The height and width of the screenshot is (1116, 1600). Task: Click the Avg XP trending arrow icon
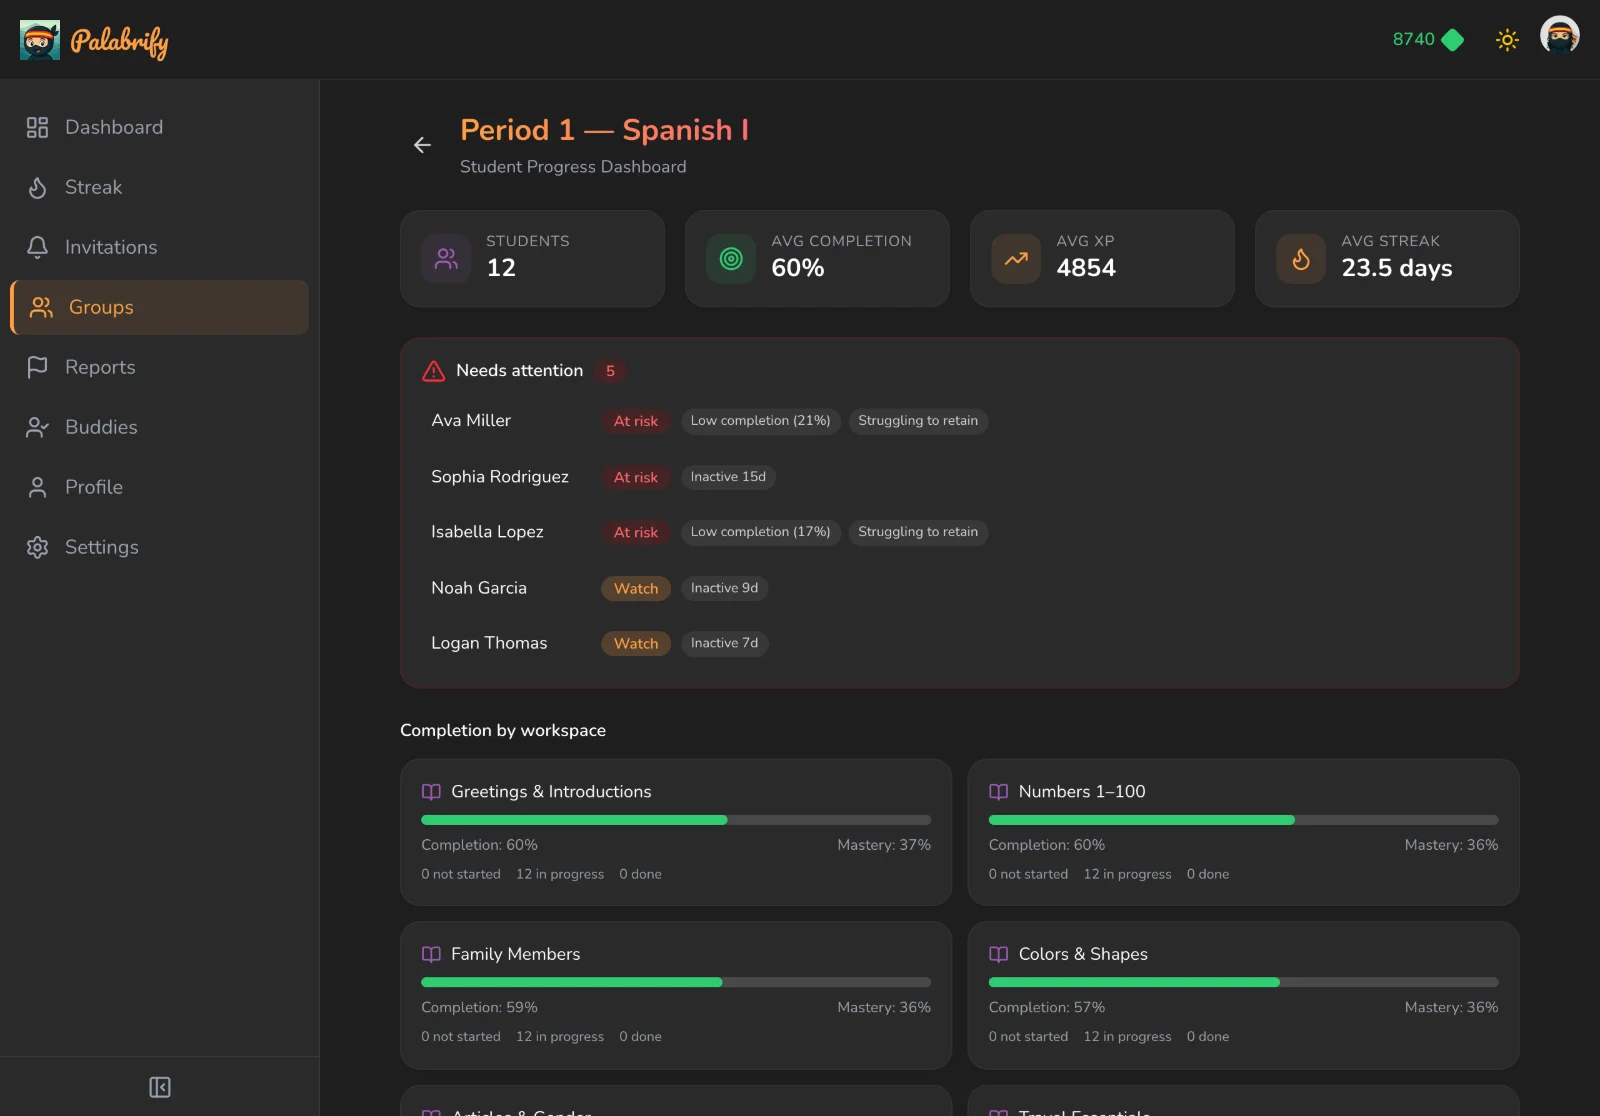[1016, 259]
